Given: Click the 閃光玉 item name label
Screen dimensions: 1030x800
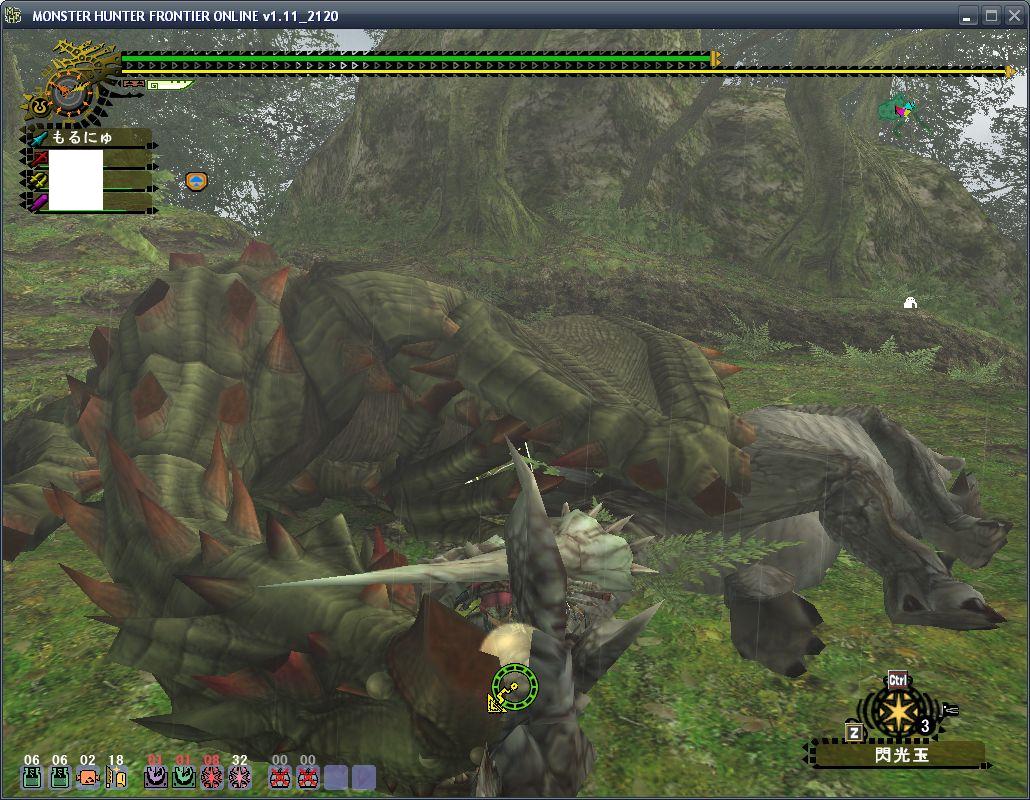Looking at the screenshot, I should (x=902, y=755).
